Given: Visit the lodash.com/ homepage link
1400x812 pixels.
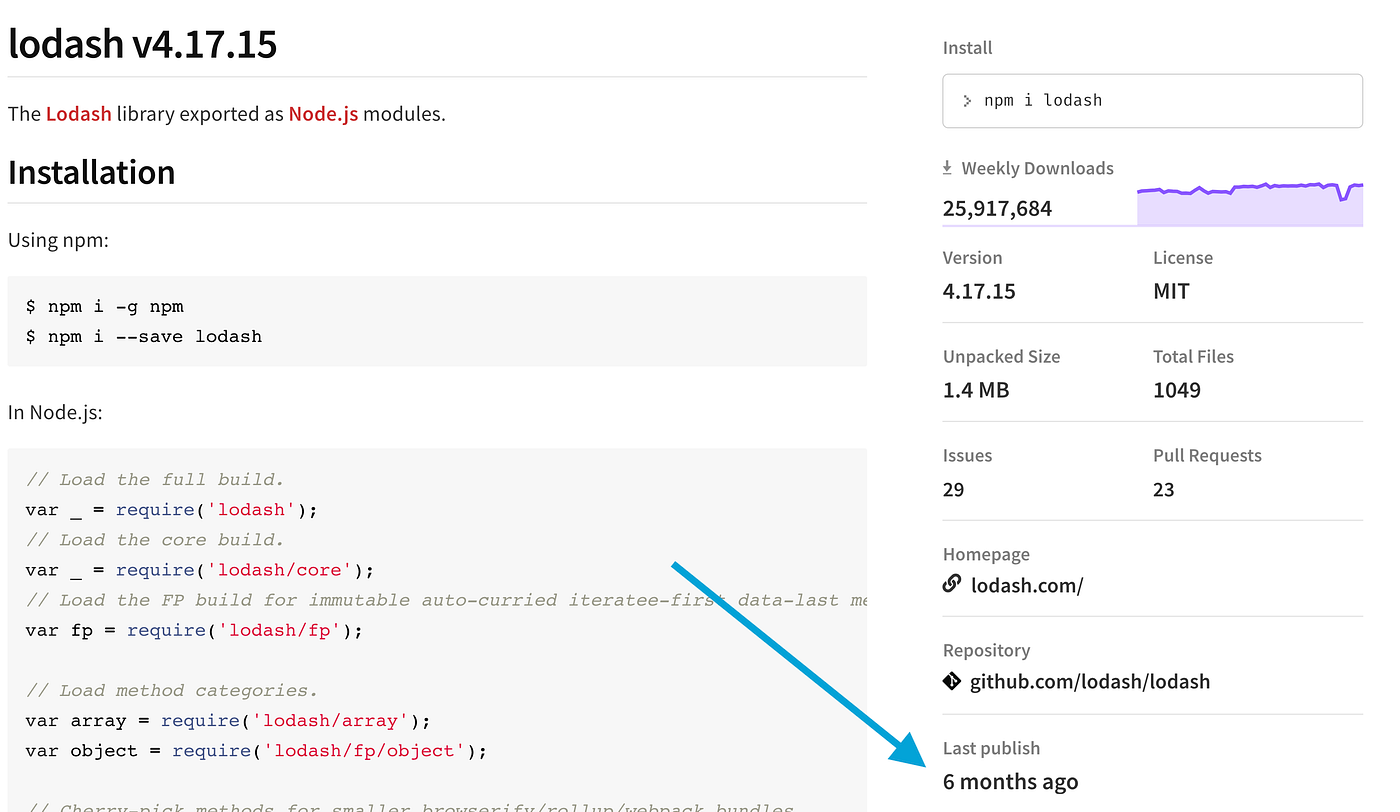Looking at the screenshot, I should click(1027, 585).
